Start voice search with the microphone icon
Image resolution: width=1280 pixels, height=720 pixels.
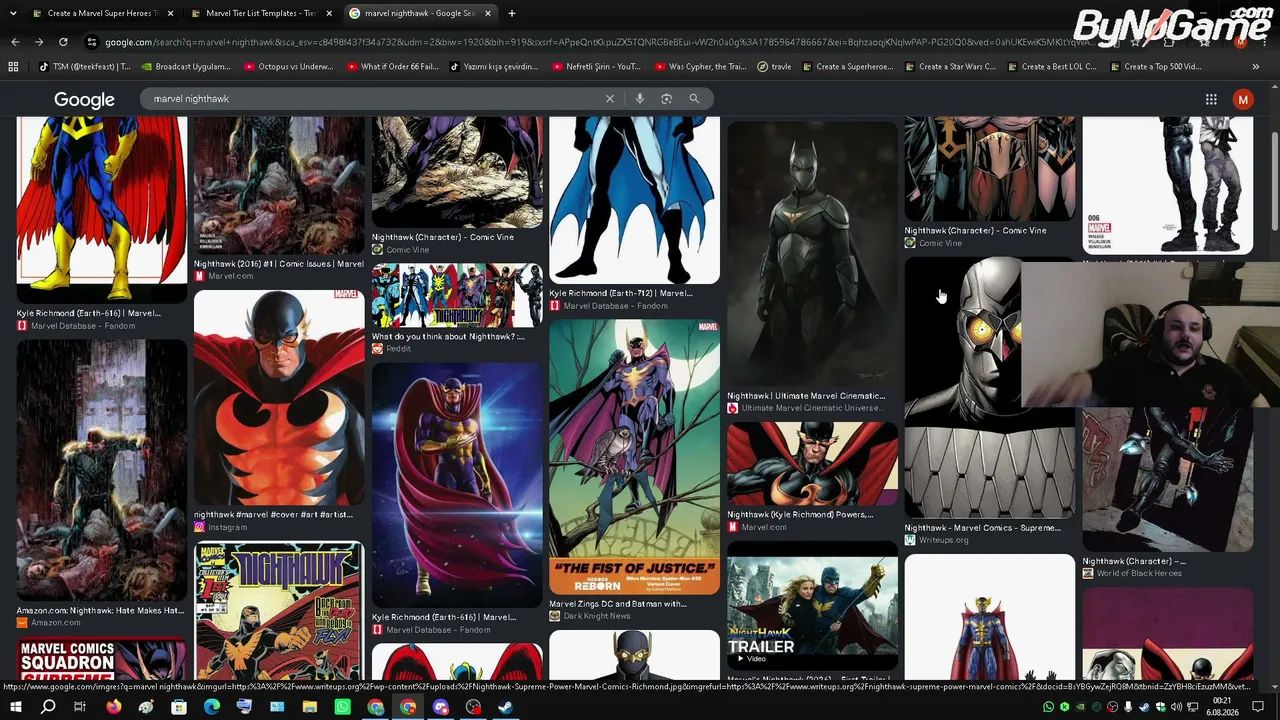(639, 99)
